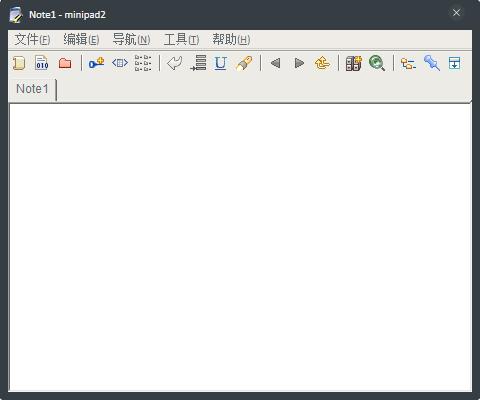
Task: Select the highlighter marker icon
Action: [x=244, y=63]
